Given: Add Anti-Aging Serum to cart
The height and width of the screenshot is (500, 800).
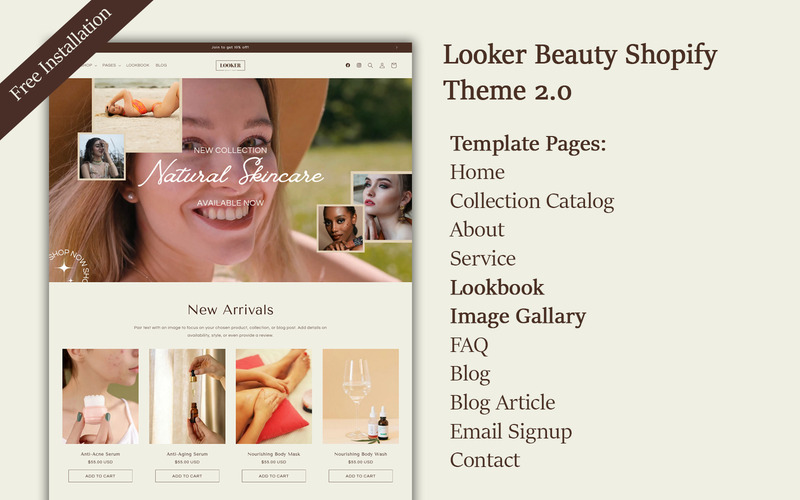Looking at the screenshot, I should tap(187, 476).
